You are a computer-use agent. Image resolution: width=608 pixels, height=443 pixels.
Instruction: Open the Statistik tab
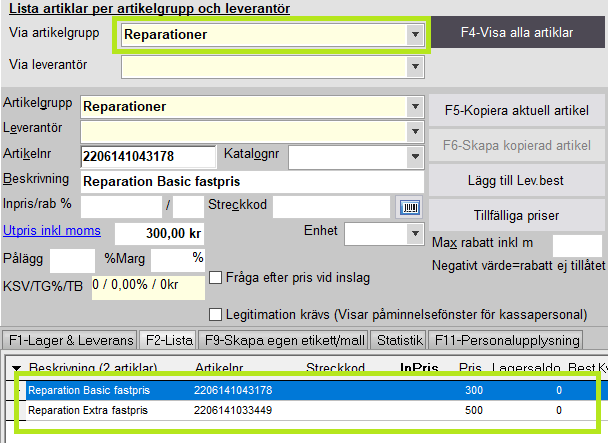pyautogui.click(x=399, y=339)
